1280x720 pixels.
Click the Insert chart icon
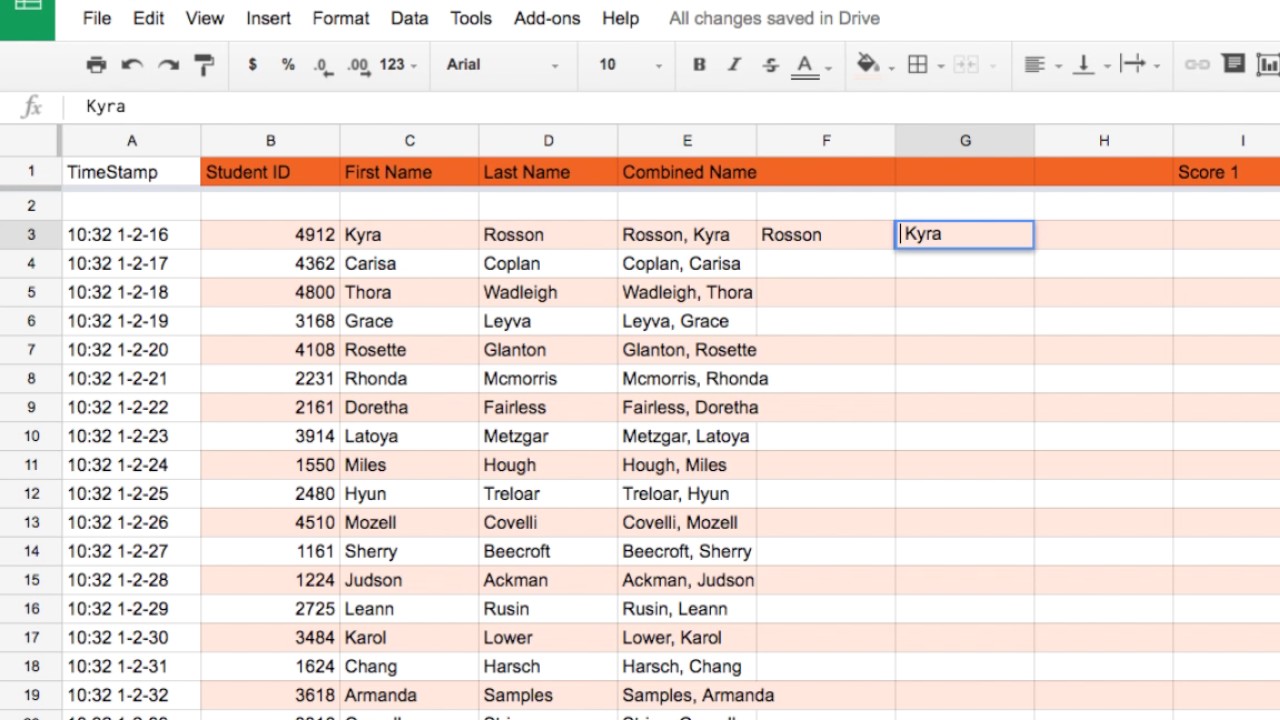tap(1268, 65)
